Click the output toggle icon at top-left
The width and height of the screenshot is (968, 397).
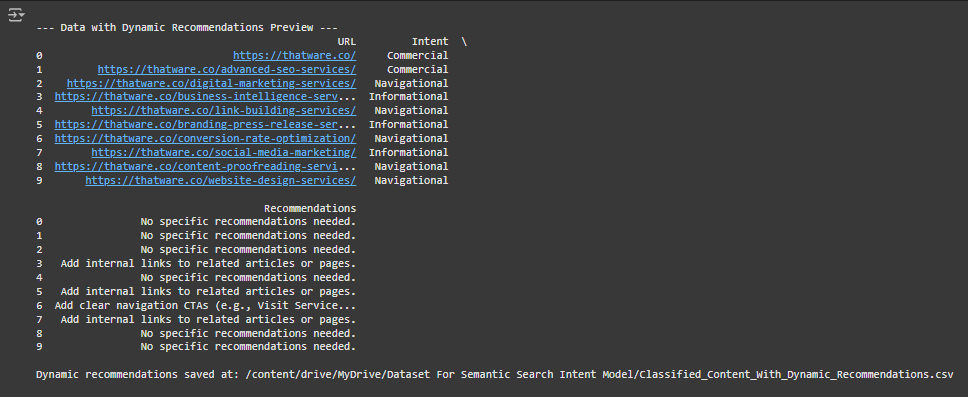16,14
